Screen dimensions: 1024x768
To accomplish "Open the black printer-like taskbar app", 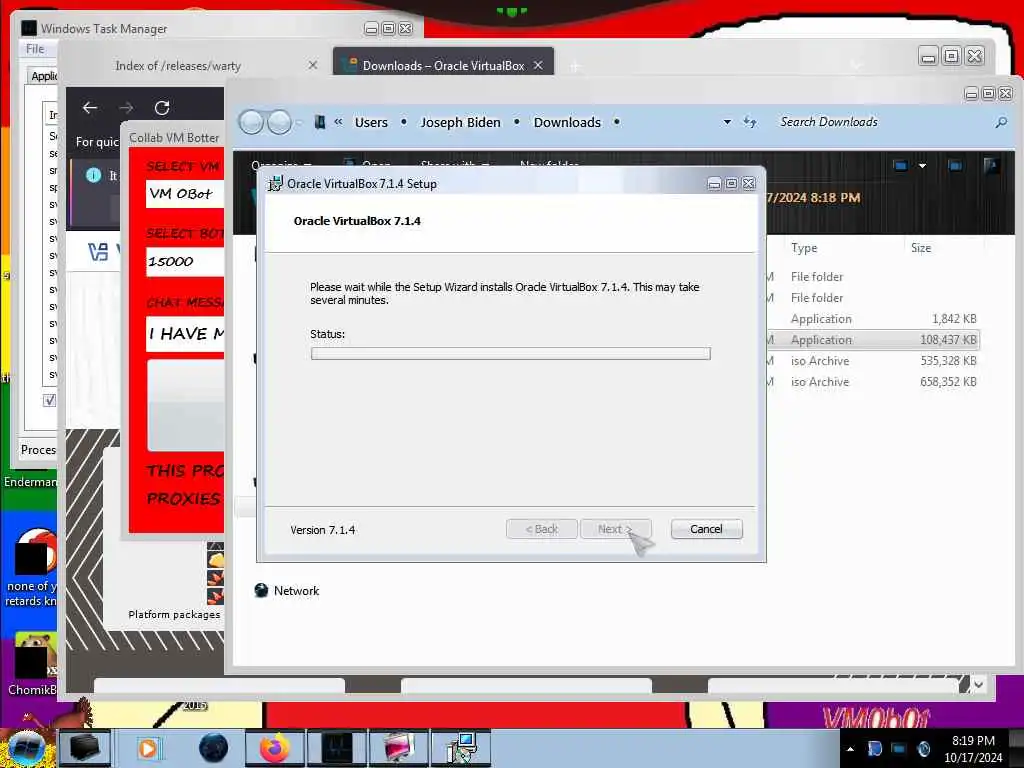I will coord(85,748).
